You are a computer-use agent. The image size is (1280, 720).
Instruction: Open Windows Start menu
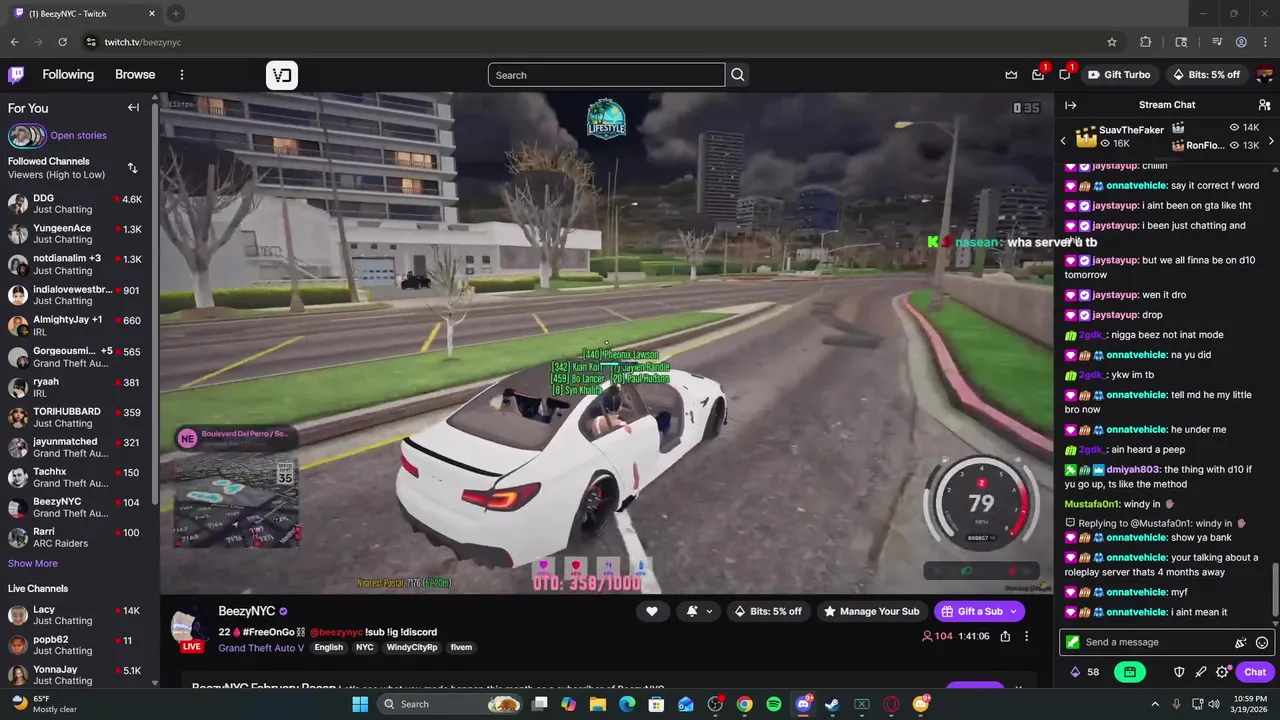[x=360, y=704]
